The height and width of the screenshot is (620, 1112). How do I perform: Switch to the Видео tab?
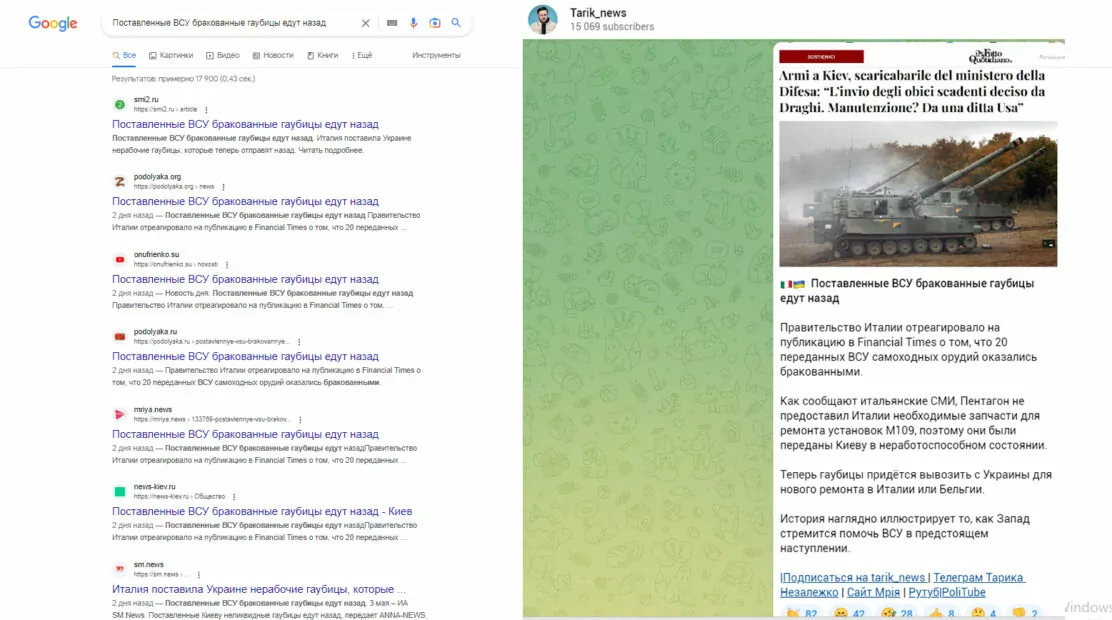[x=223, y=55]
